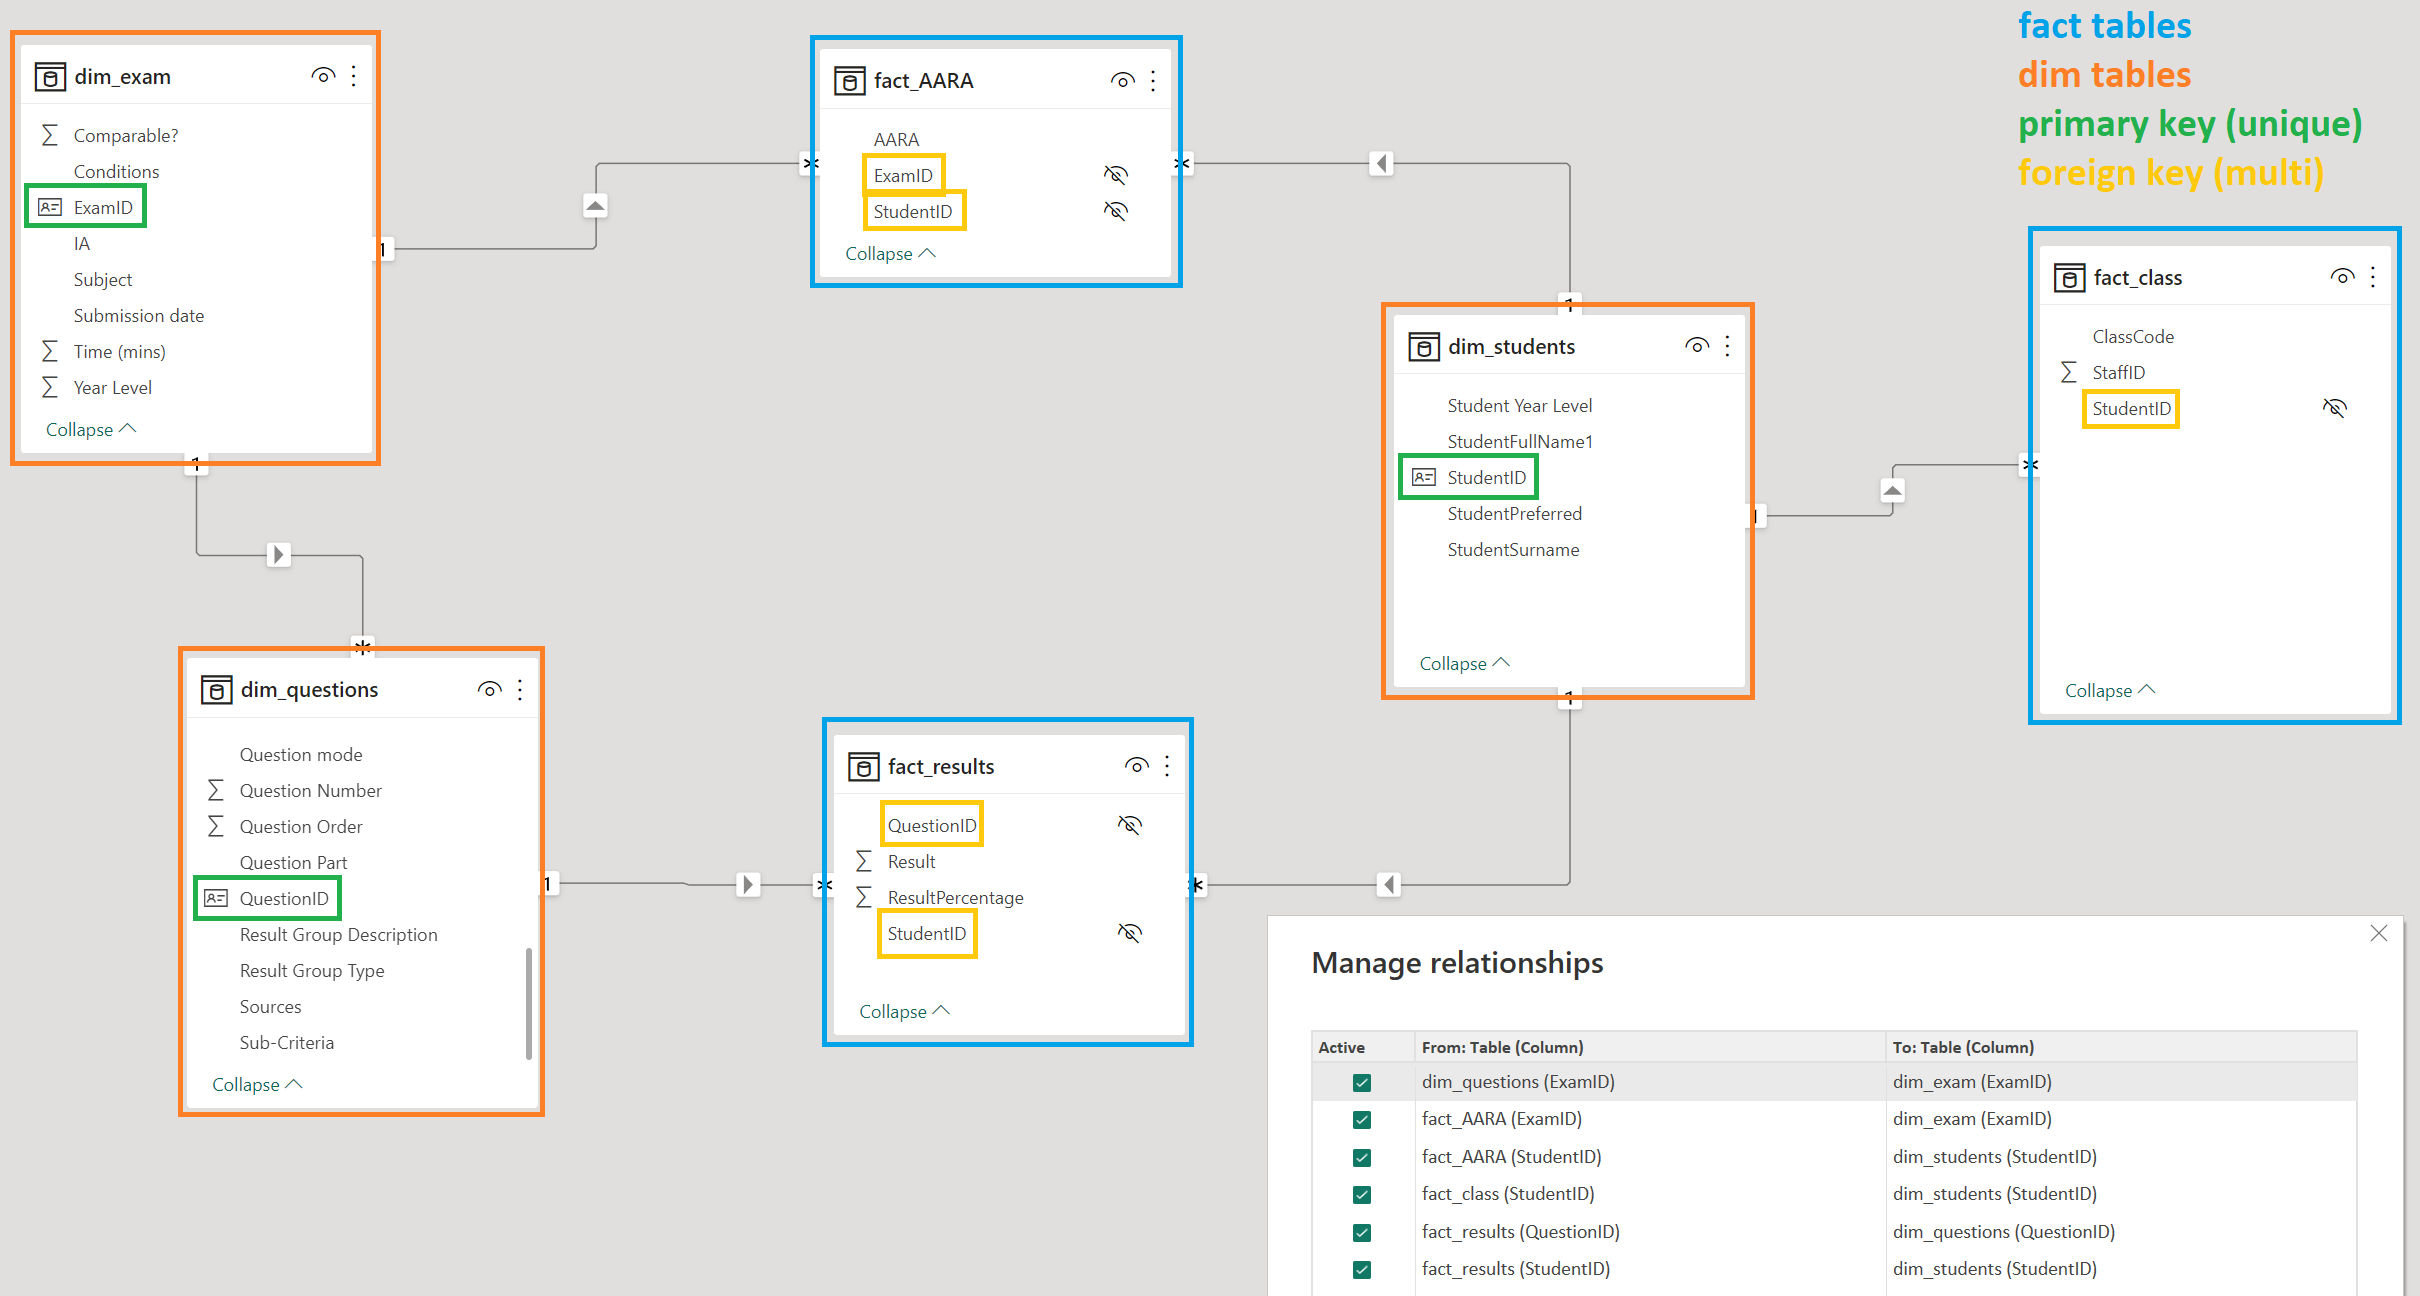Toggle visibility of fact_AARA table
Image resolution: width=2420 pixels, height=1296 pixels.
pos(1122,80)
